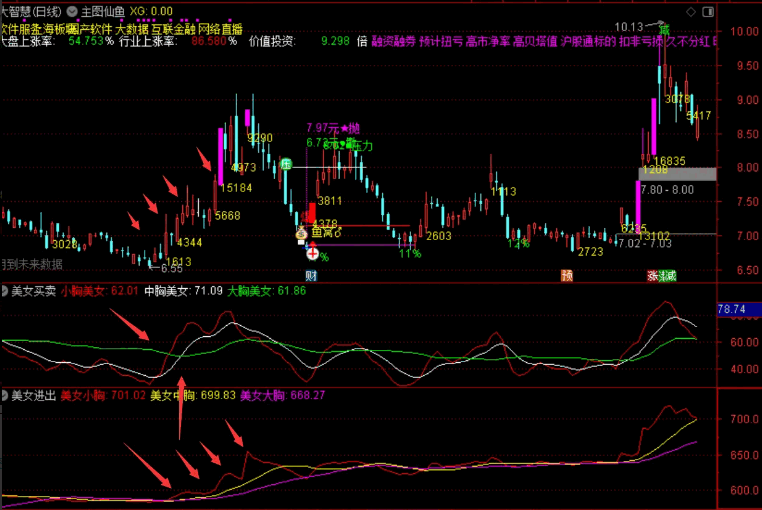This screenshot has height=510, width=762.
Task: Click the 7.02 - 7.03 range label
Action: click(644, 244)
